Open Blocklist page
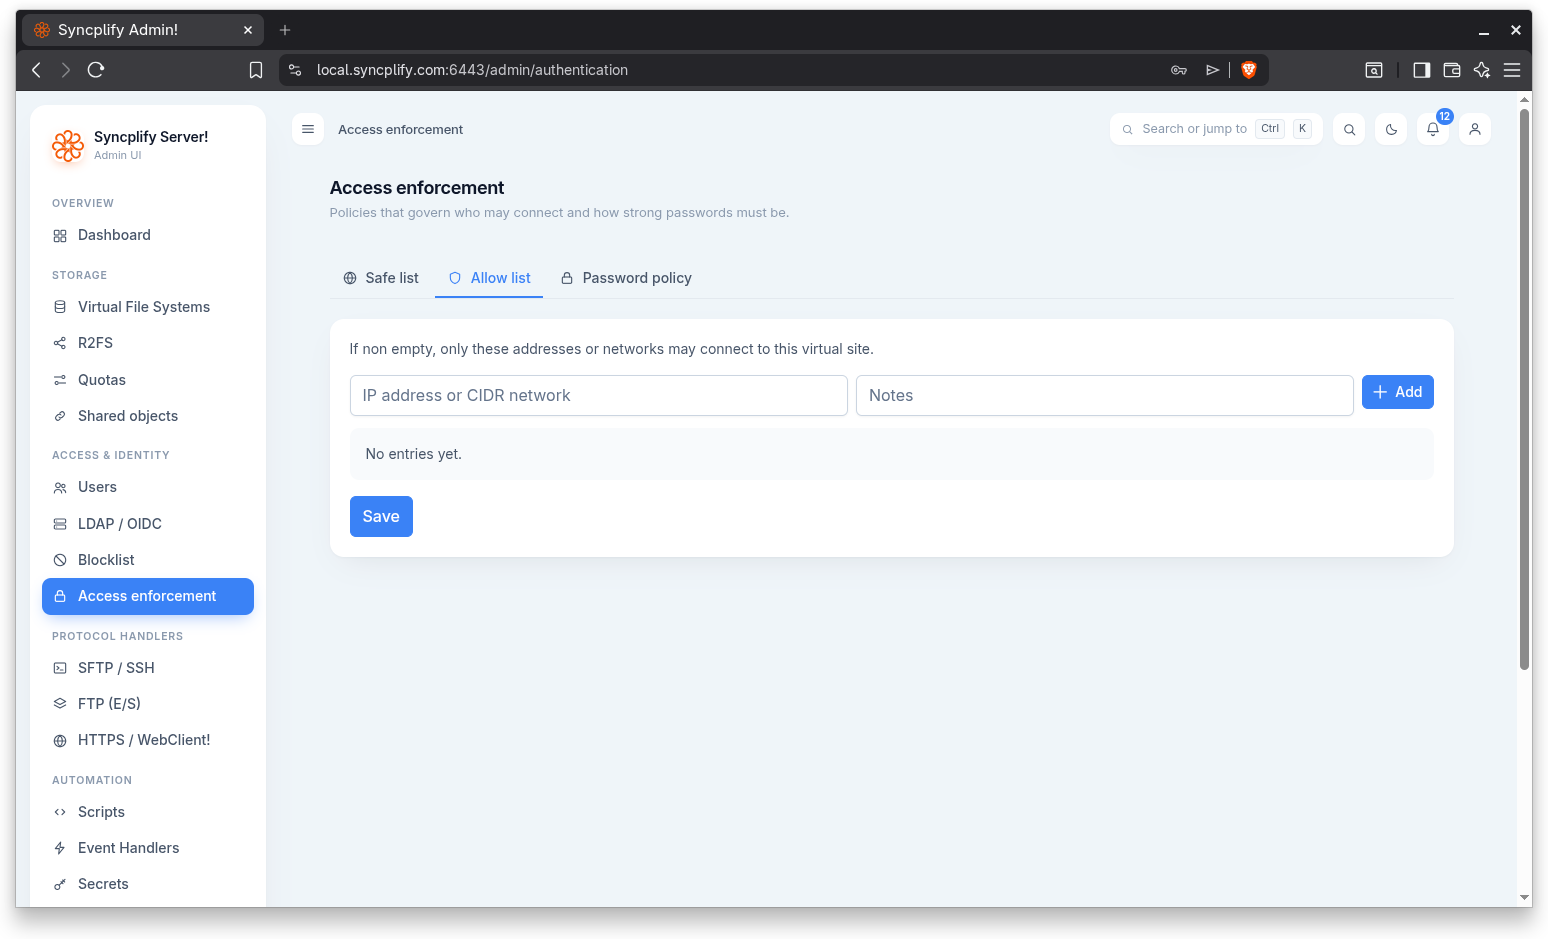 pos(148,560)
